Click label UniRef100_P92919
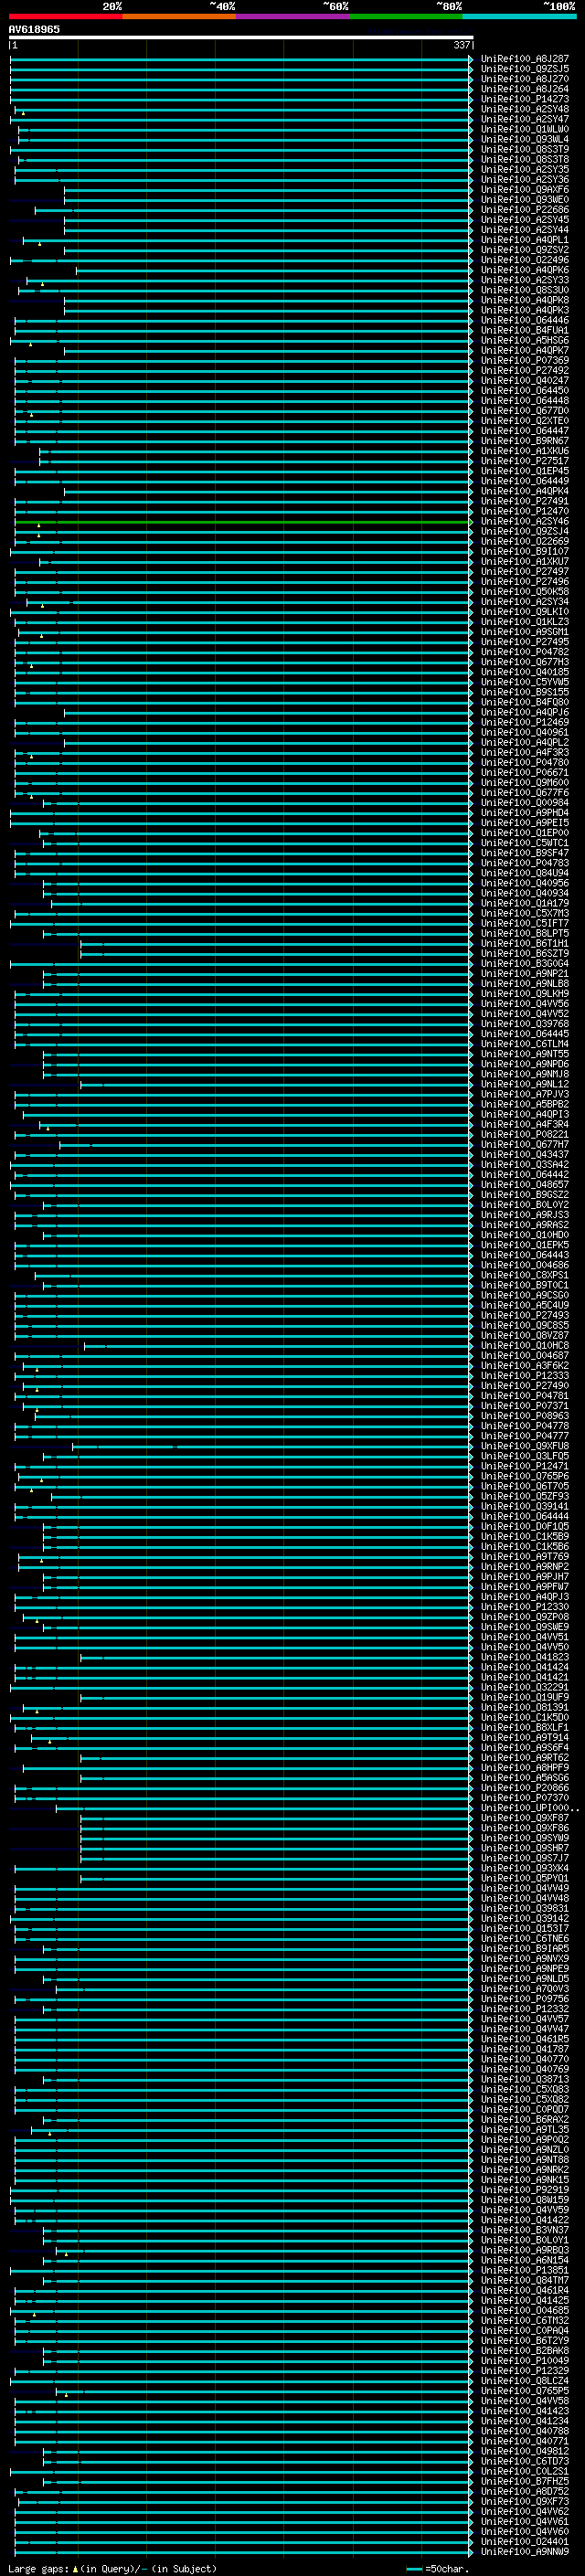The image size is (585, 2576). coord(524,2191)
